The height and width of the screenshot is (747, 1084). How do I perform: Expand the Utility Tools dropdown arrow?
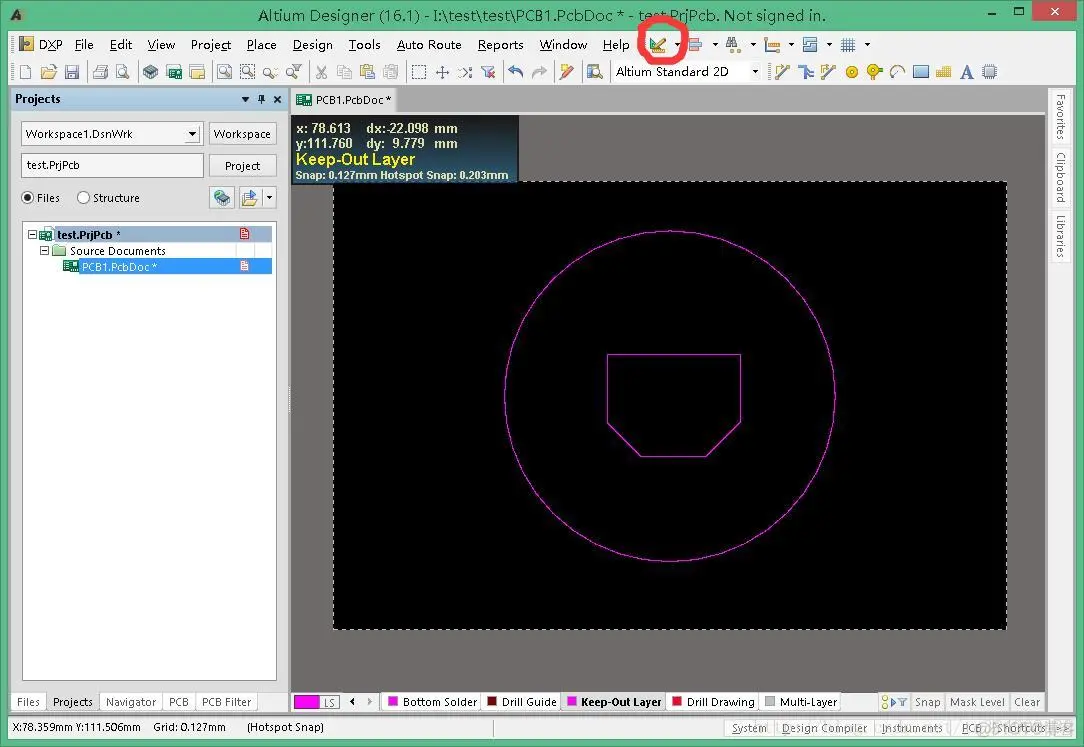pyautogui.click(x=678, y=45)
